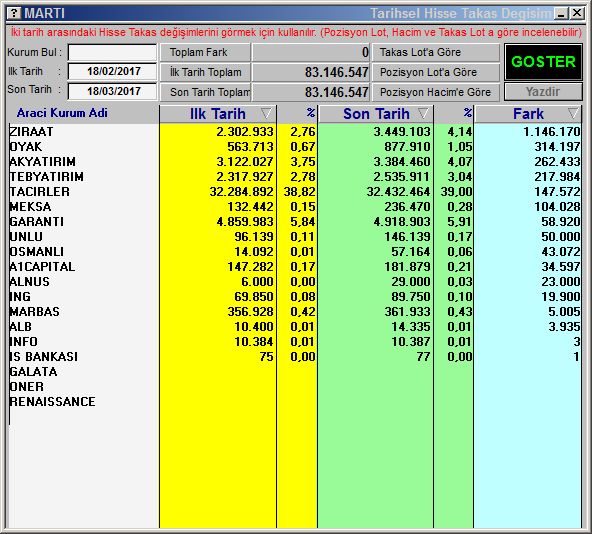
Task: Select the MARBAS row name
Action: pyautogui.click(x=35, y=312)
